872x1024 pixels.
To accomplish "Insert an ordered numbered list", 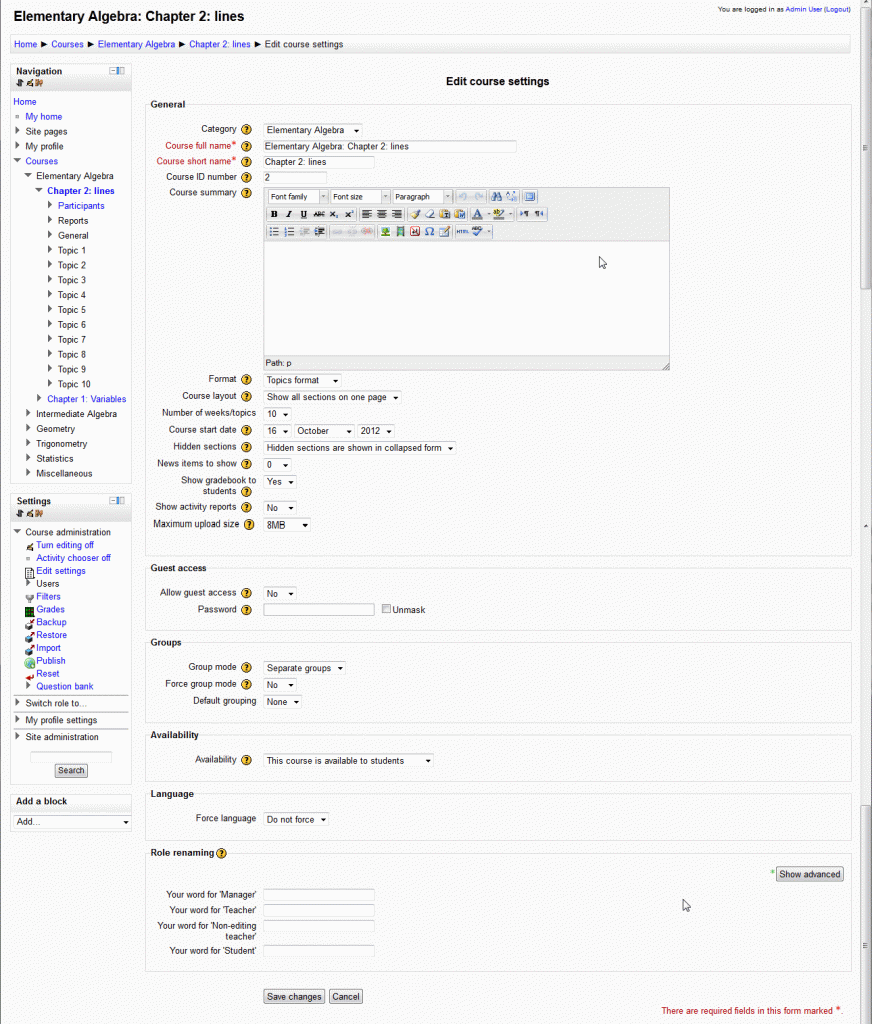I will (289, 232).
